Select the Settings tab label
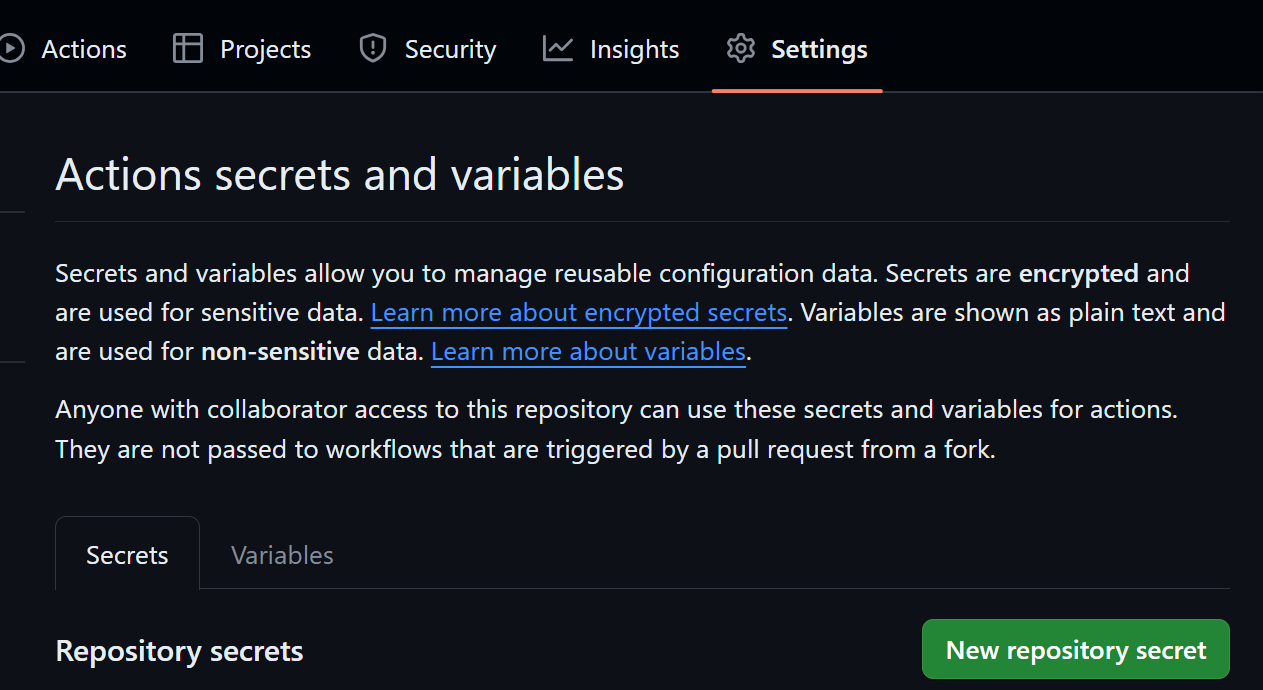The image size is (1263, 690). (x=819, y=49)
